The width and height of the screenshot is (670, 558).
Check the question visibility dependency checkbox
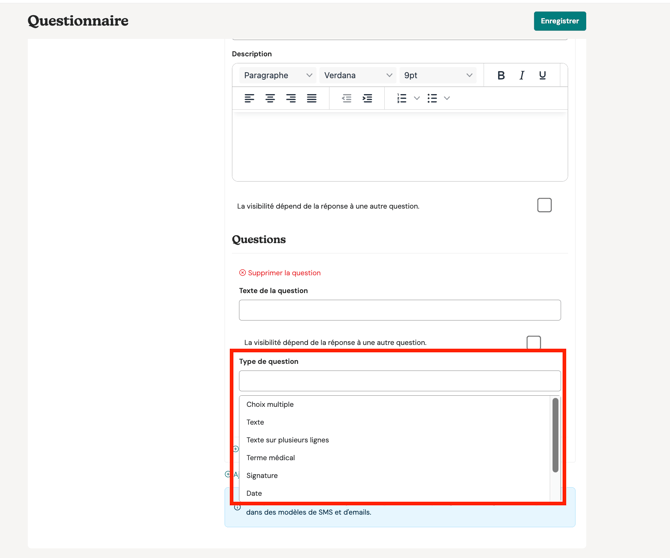point(534,342)
